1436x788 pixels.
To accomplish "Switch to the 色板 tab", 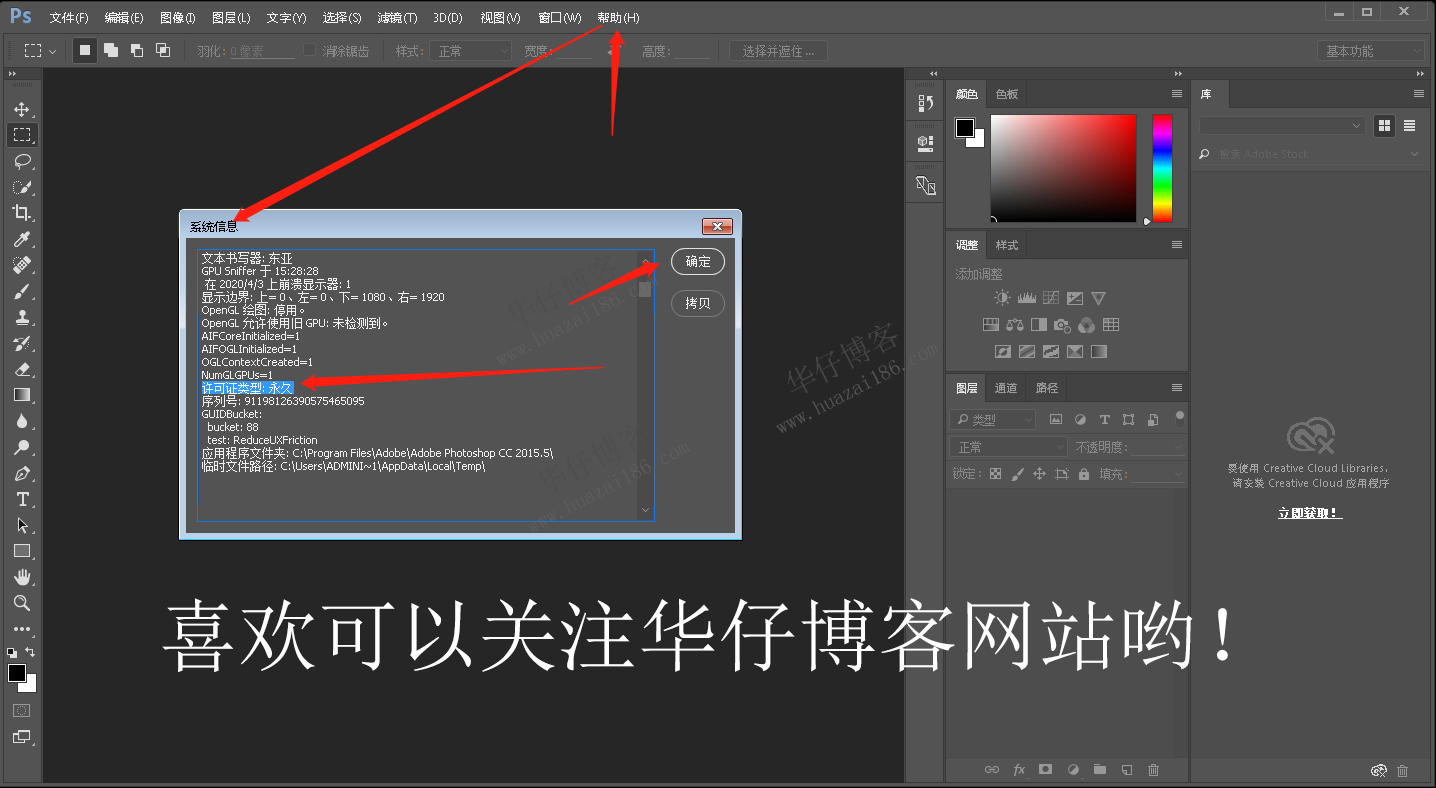I will pos(1007,94).
